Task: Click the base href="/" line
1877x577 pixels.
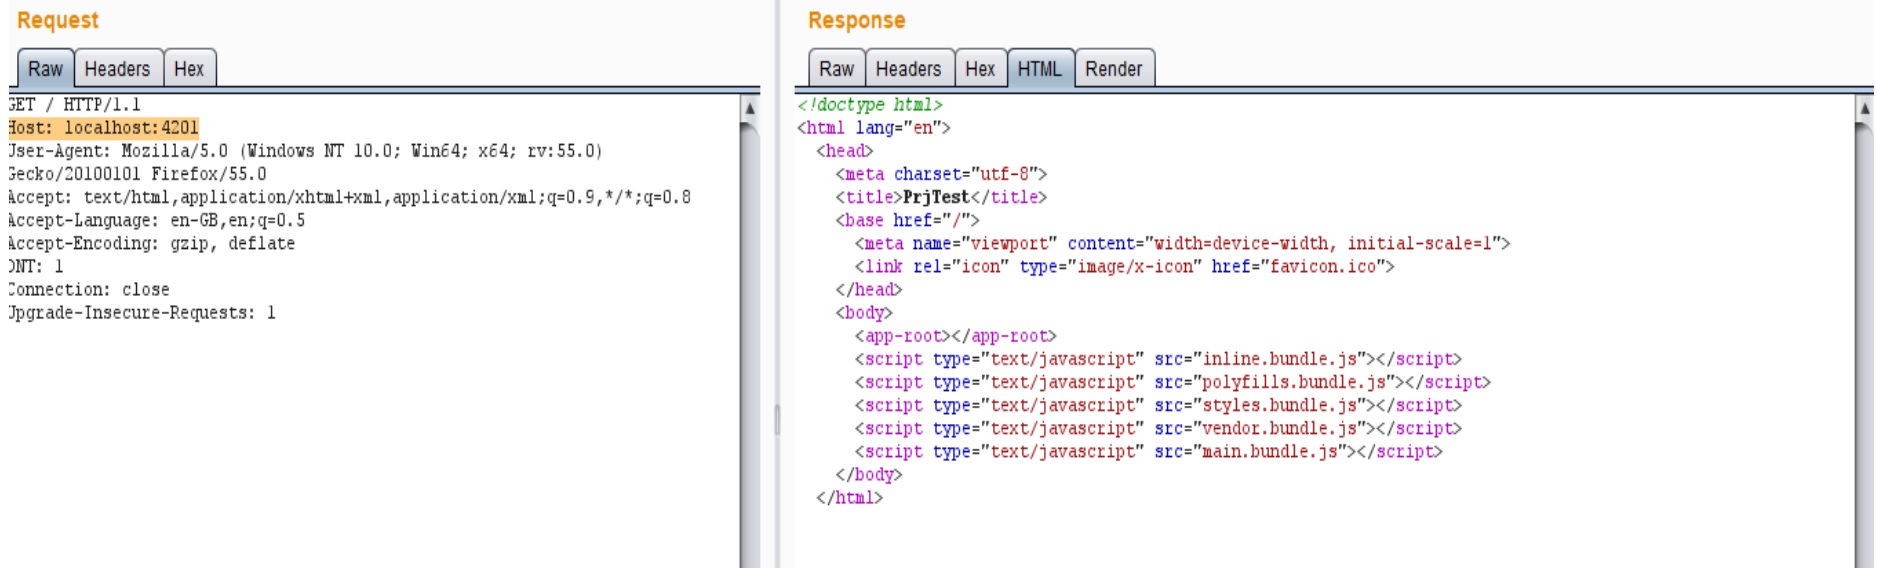Action: click(907, 220)
